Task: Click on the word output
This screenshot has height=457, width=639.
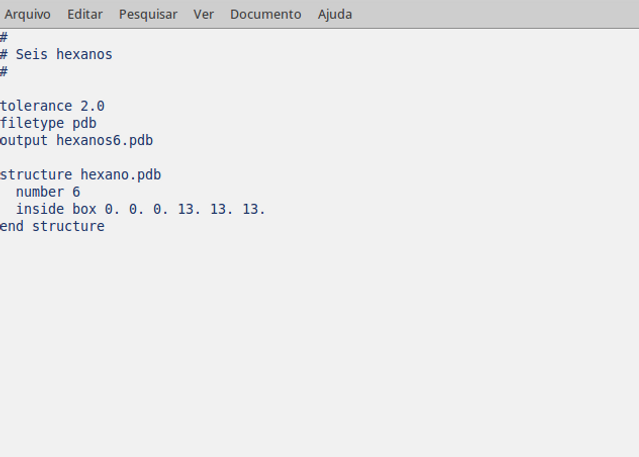Action: coord(24,140)
